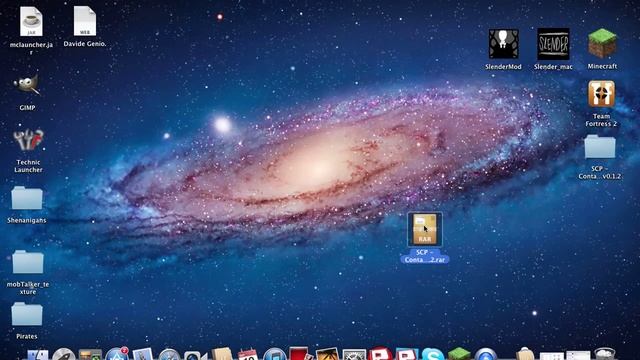Select the SCP Containment v0.1.2 folder
The width and height of the screenshot is (640, 360).
600,147
